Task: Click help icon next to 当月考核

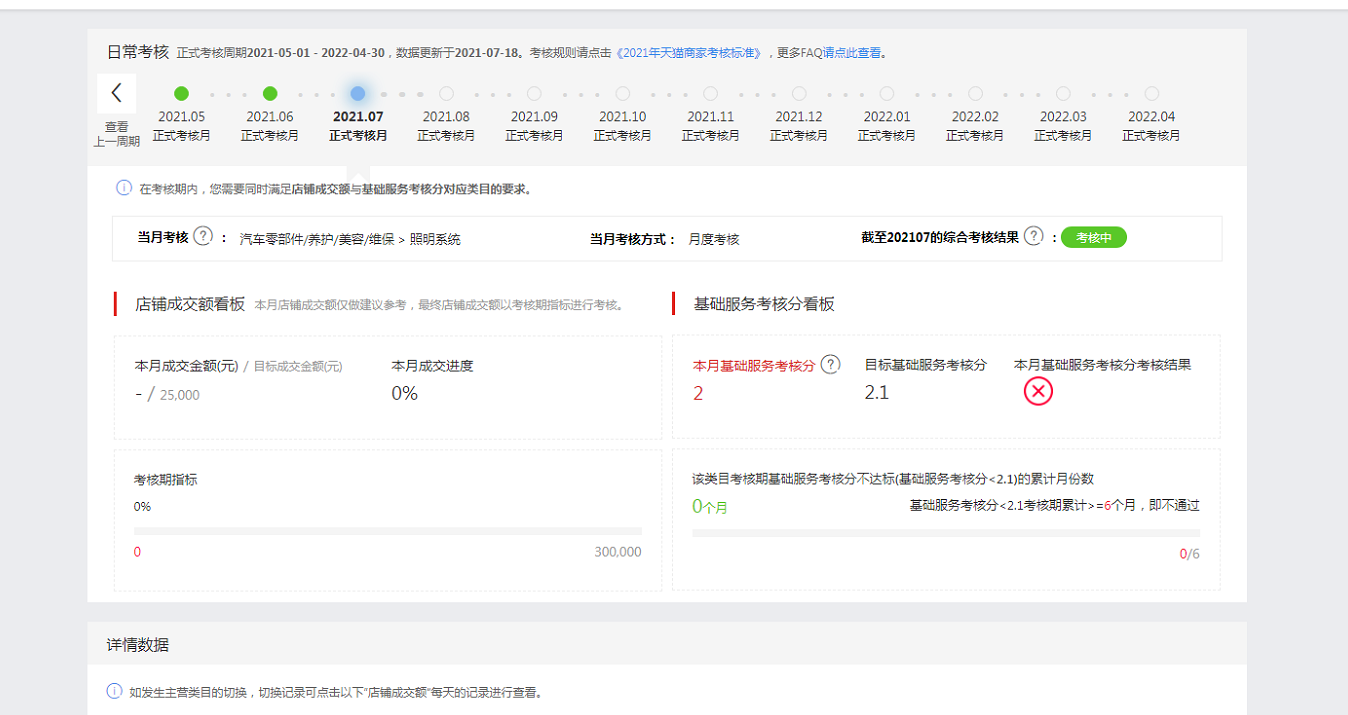Action: (x=203, y=237)
